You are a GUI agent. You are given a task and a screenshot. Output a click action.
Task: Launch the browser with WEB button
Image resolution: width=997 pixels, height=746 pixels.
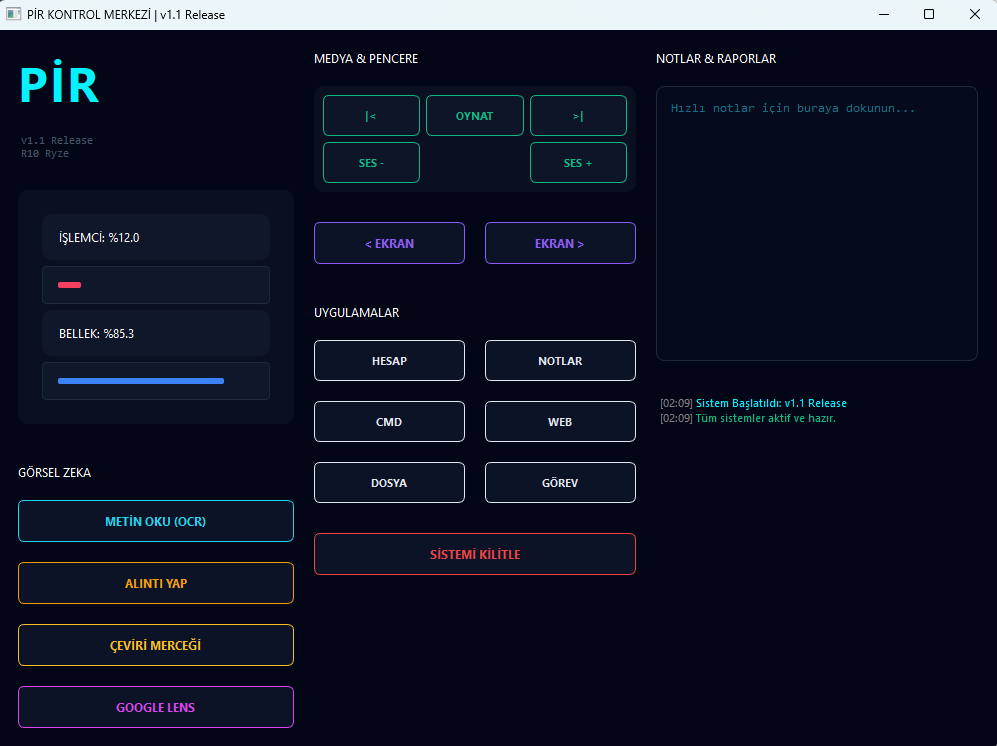[560, 422]
